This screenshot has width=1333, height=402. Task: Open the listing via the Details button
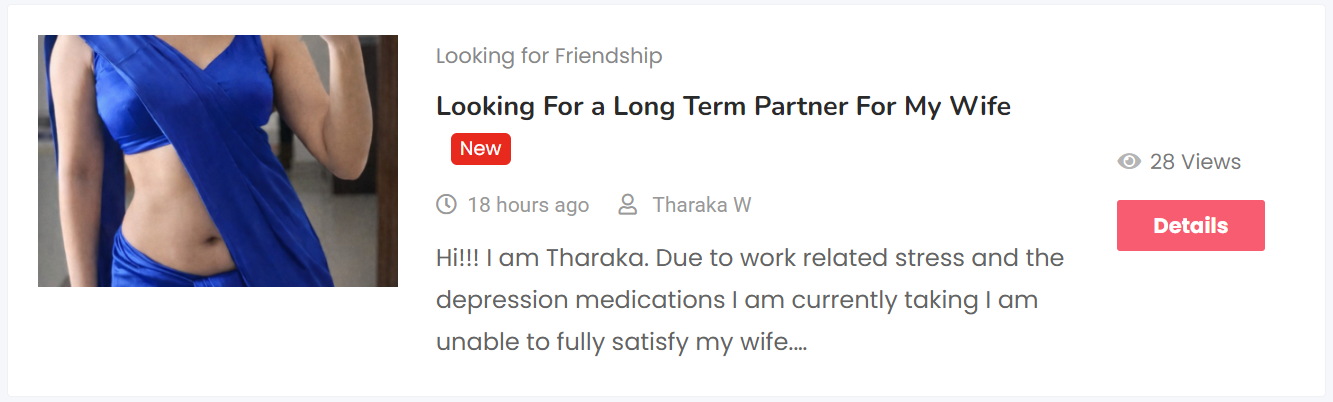[x=1191, y=225]
